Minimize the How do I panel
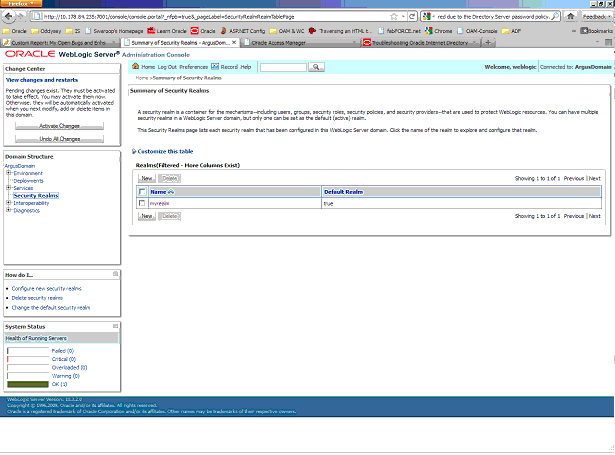Screen dimensions: 615x455 (115, 274)
